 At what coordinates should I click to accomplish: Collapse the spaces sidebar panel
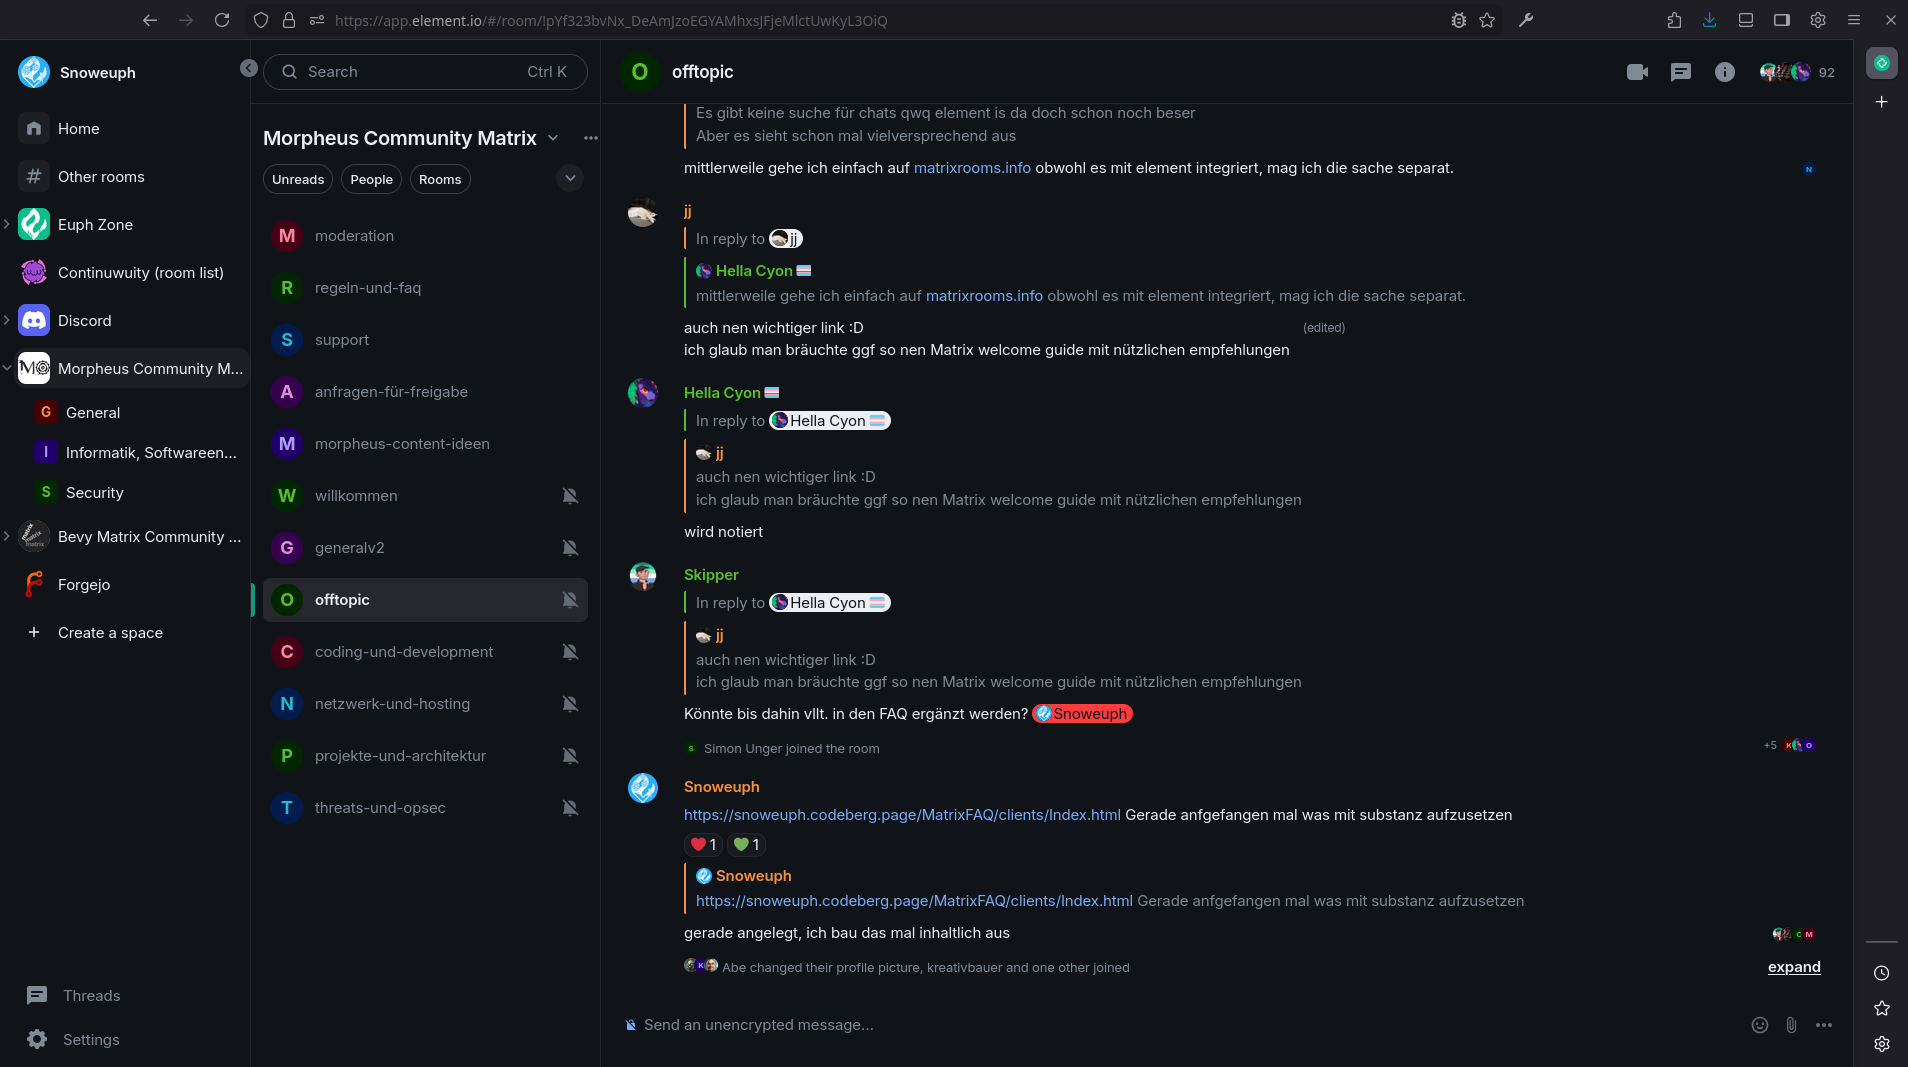[249, 68]
